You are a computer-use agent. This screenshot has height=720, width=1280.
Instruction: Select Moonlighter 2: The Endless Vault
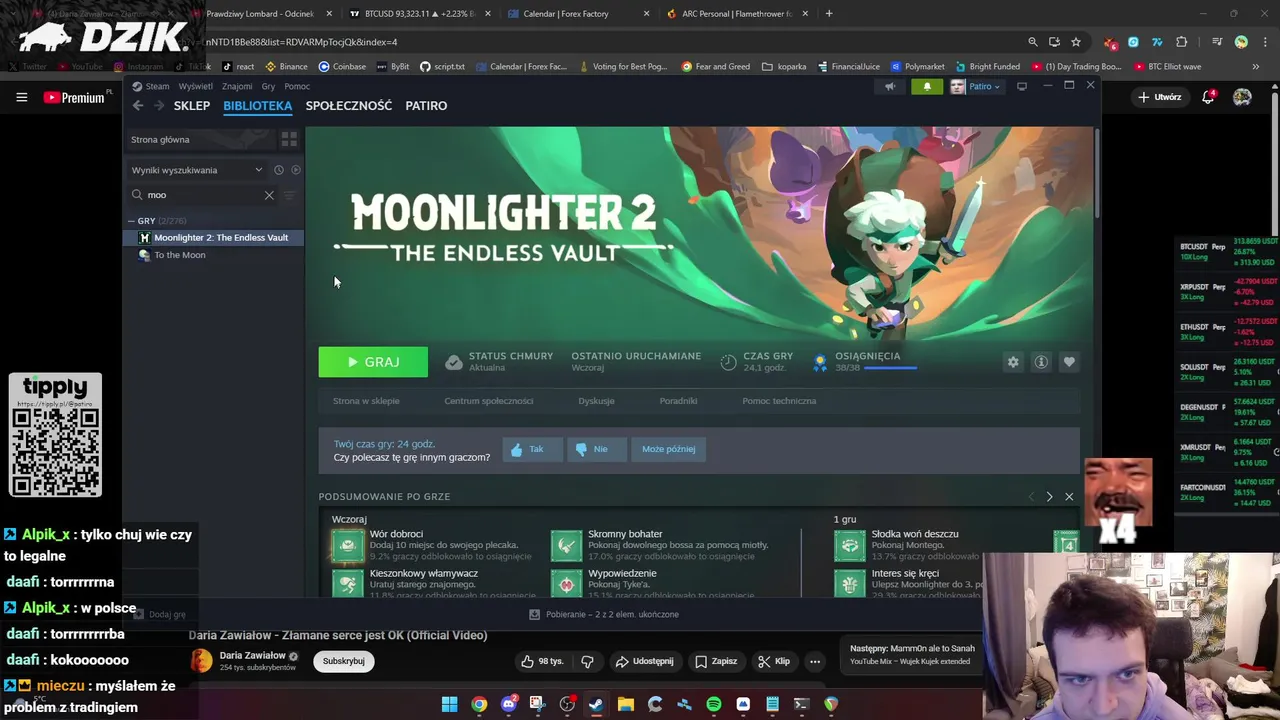pos(214,238)
